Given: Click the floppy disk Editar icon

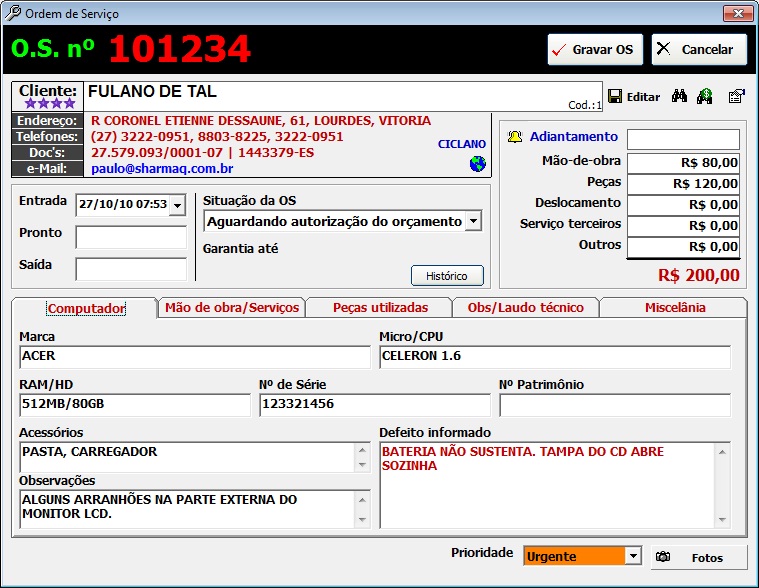Looking at the screenshot, I should click(x=615, y=97).
